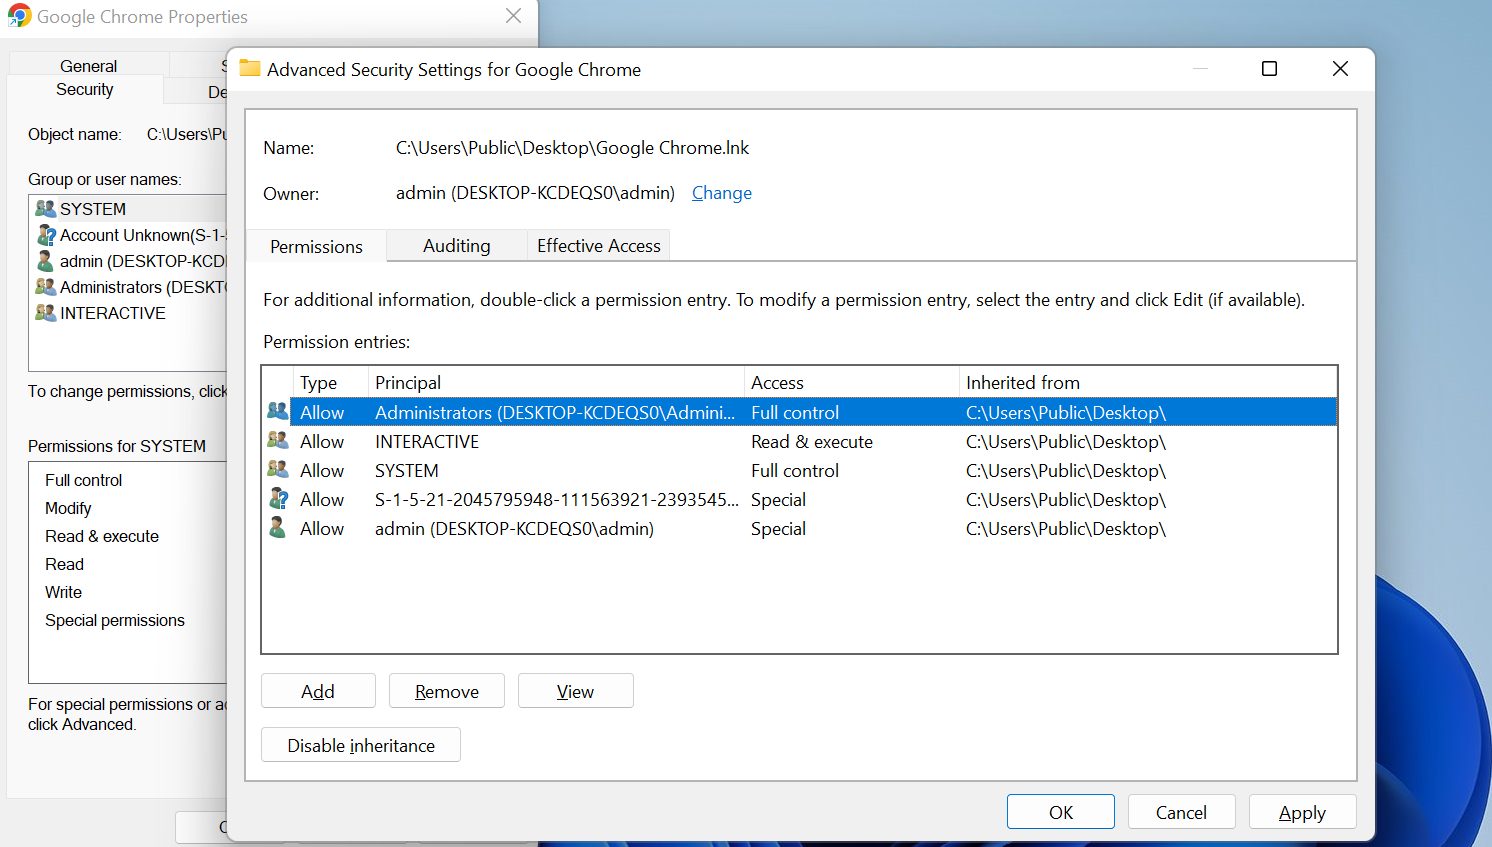
Task: Click the Add button below permission entries
Action: [318, 690]
